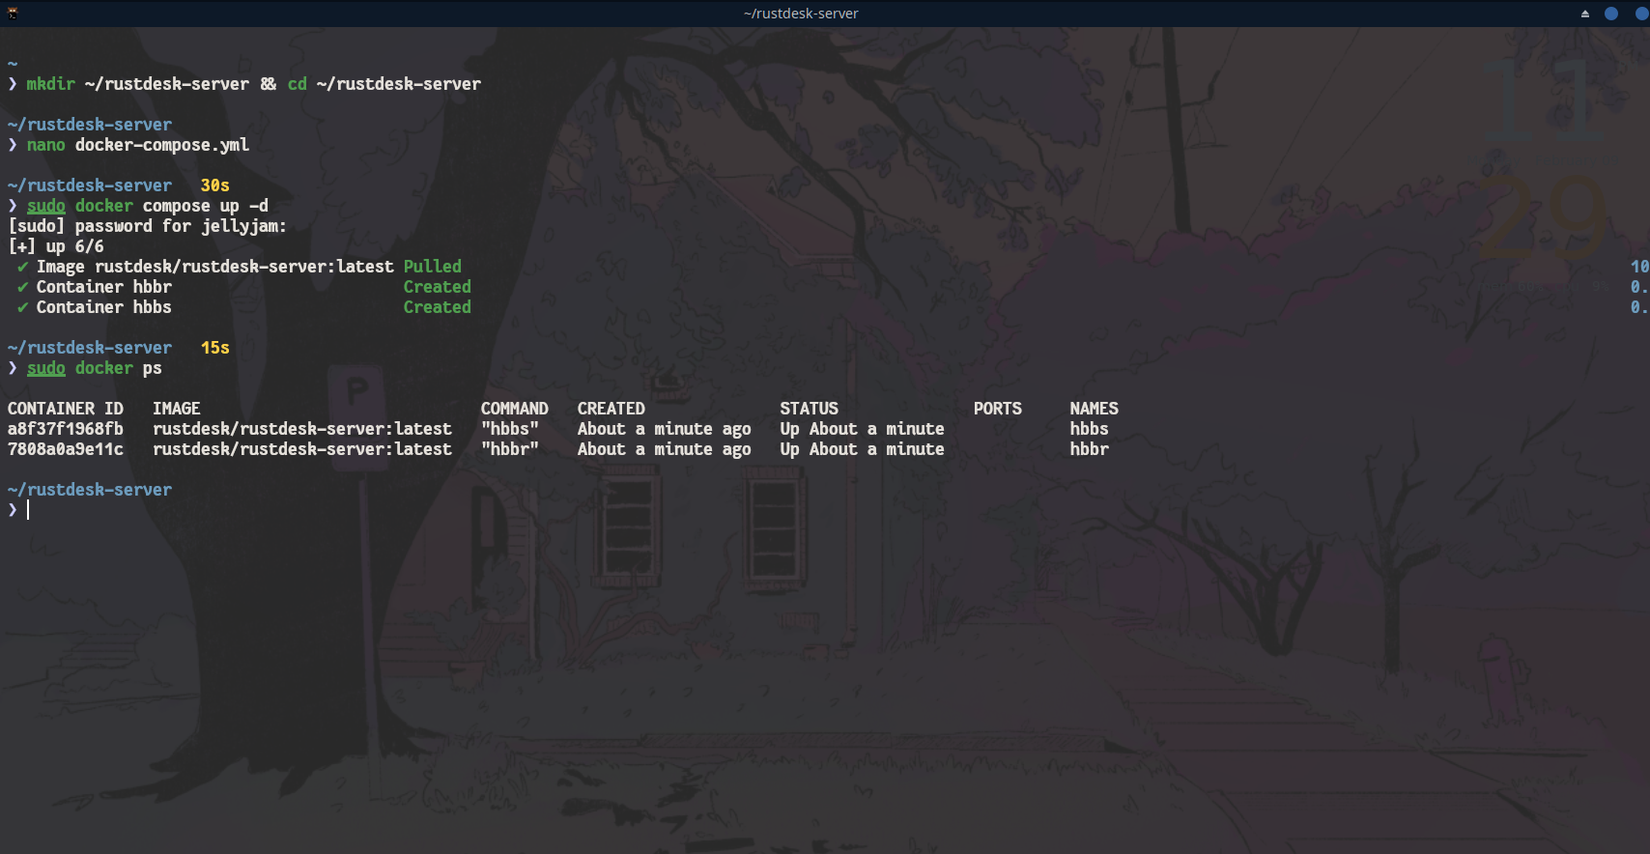Click the 'COMMAND' column header
Screen dimensions: 1650x854
pyautogui.click(x=514, y=409)
